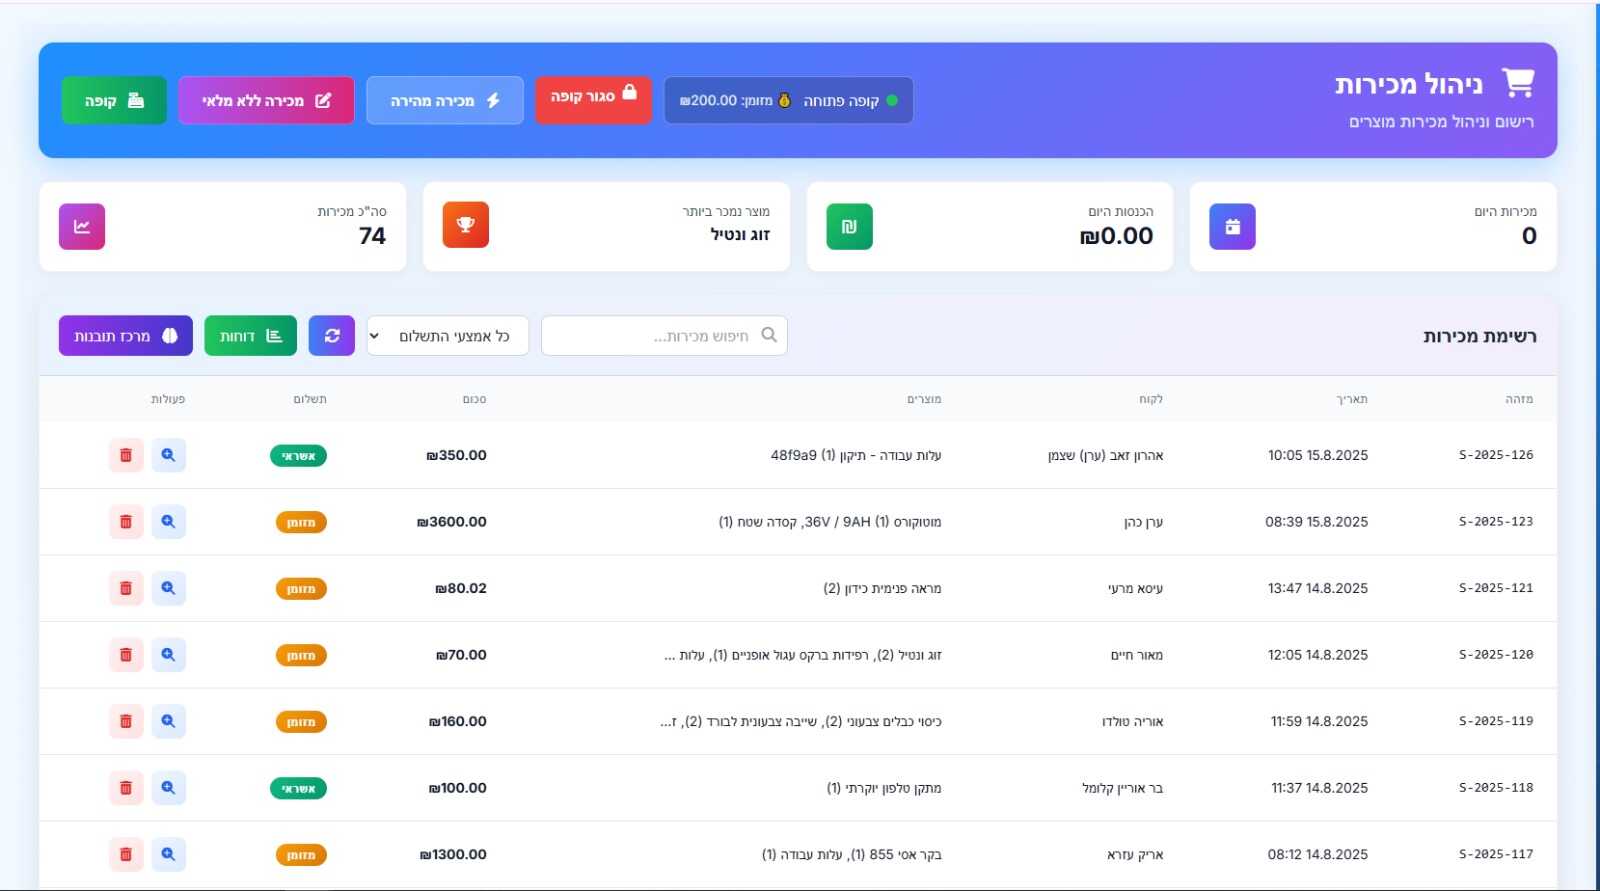Click the shekel icon in הכנסות היום card

pyautogui.click(x=849, y=227)
